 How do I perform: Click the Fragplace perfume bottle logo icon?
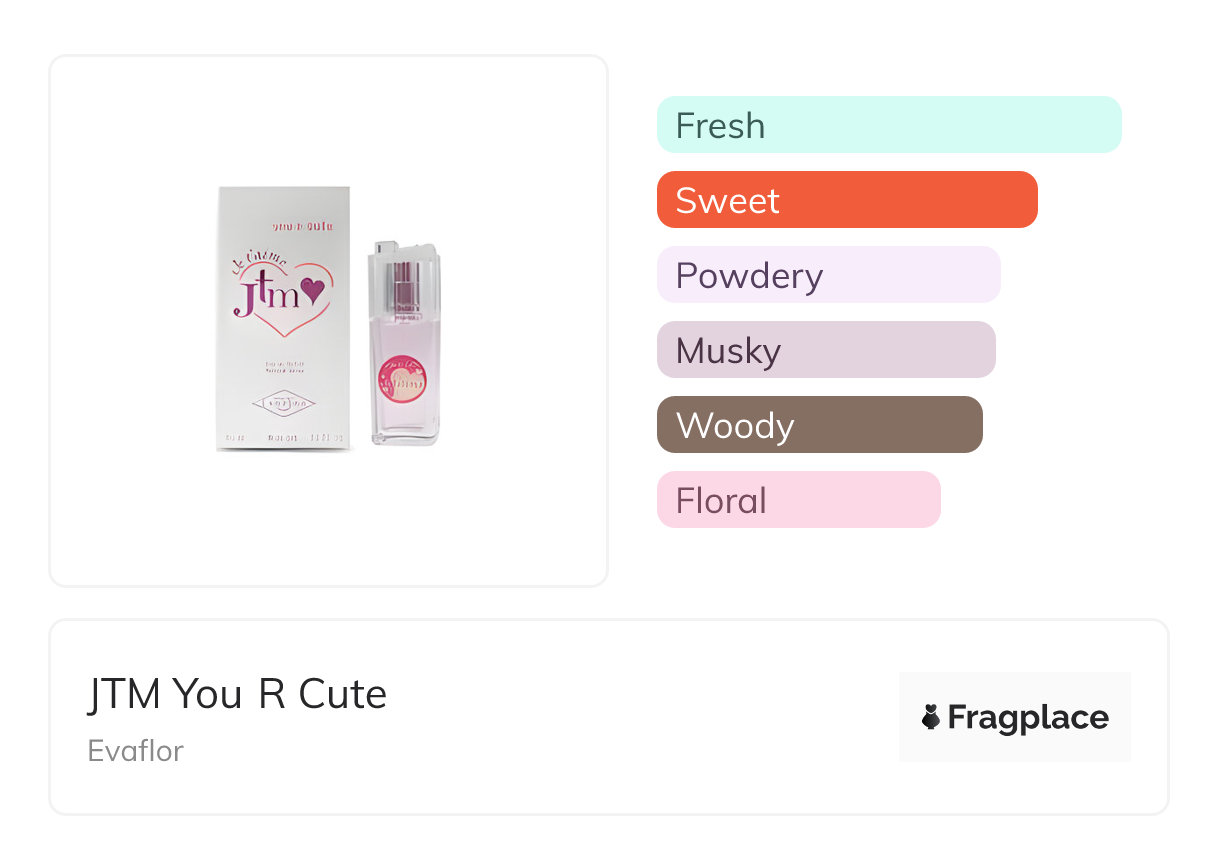931,717
